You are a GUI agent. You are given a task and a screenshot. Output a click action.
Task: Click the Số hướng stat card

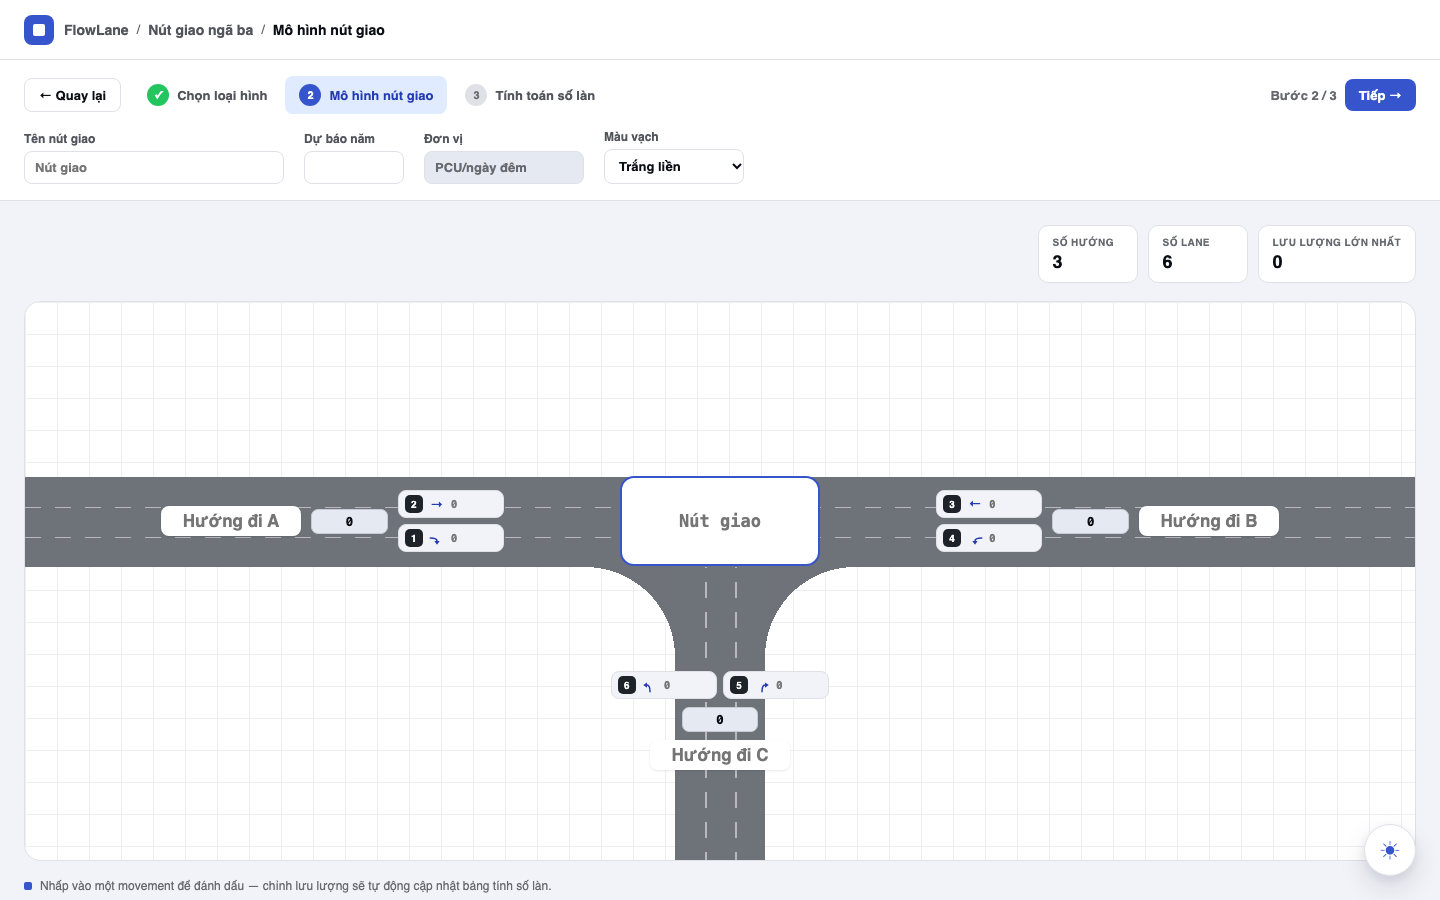pyautogui.click(x=1088, y=254)
